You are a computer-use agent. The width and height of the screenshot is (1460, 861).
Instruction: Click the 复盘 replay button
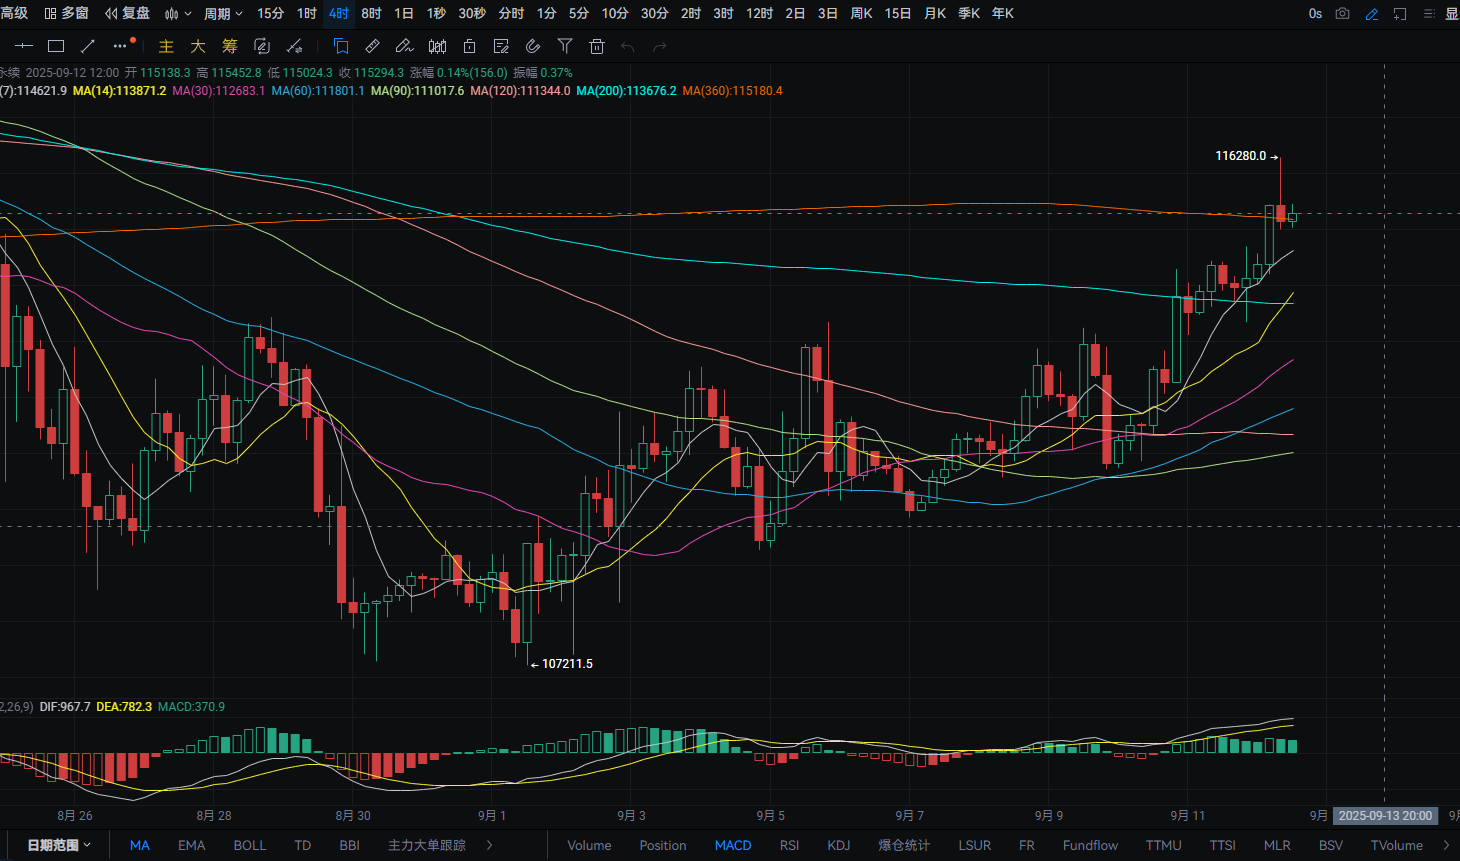click(127, 13)
